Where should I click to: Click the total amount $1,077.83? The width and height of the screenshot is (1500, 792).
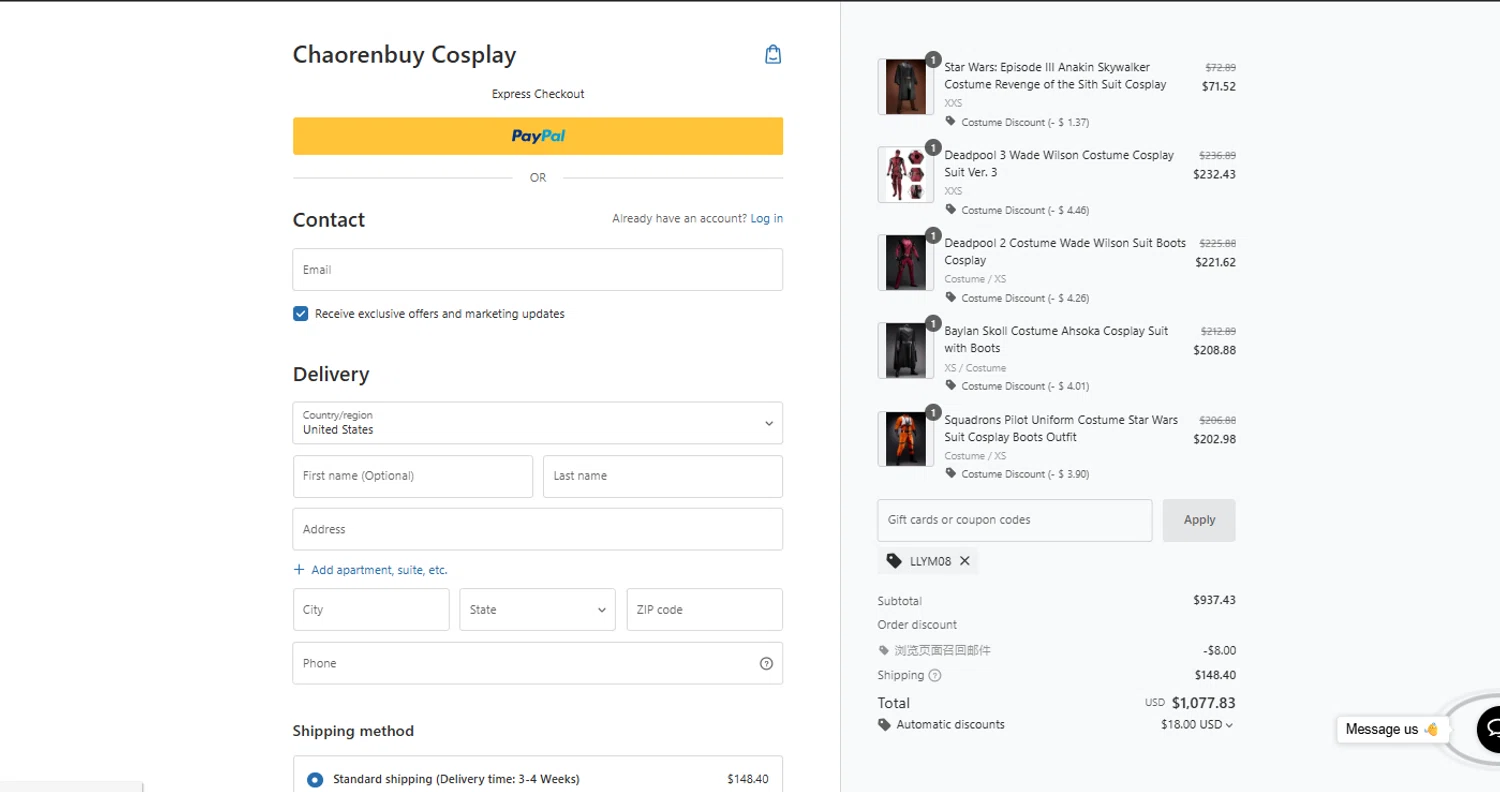coord(1203,703)
